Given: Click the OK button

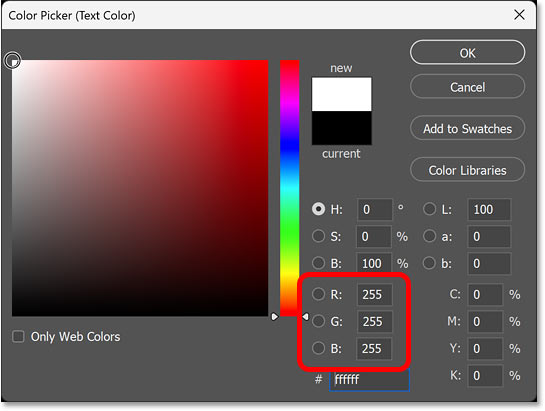Looking at the screenshot, I should point(467,53).
